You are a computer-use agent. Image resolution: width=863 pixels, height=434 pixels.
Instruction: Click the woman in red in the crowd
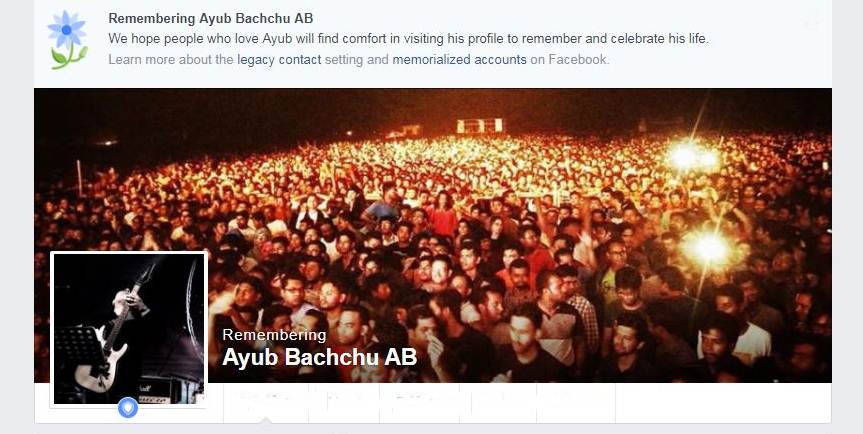pos(441,215)
